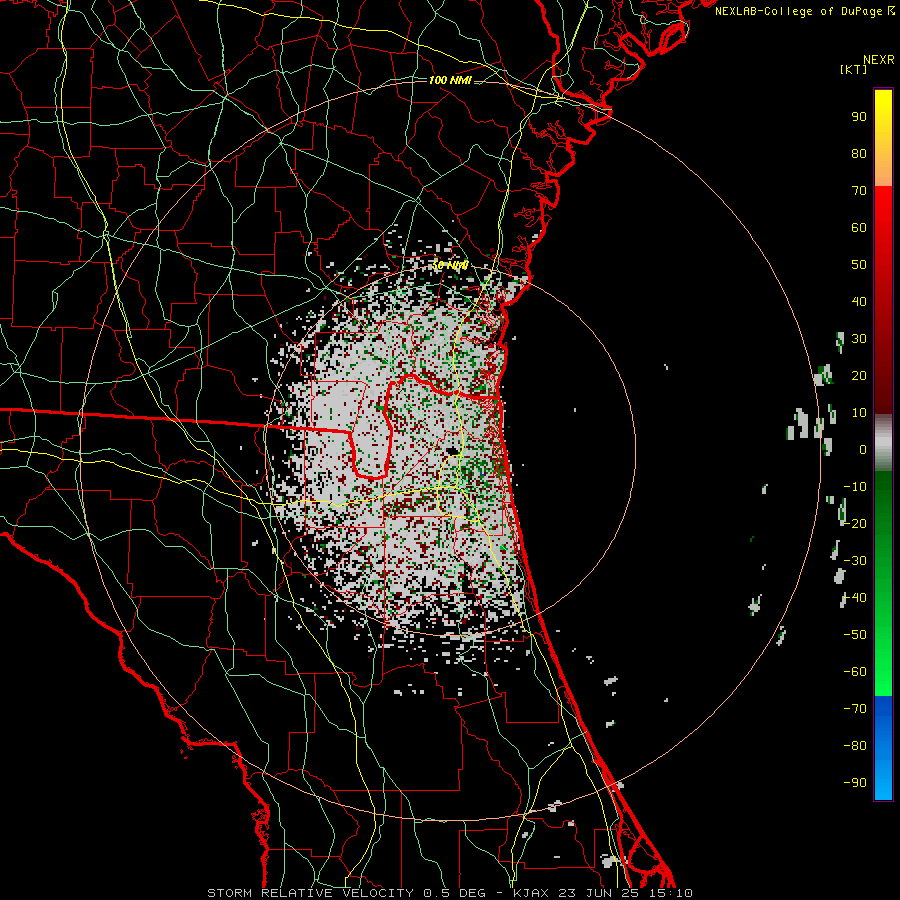This screenshot has width=900, height=900.
Task: Click the -10 scale label
Action: [x=855, y=487]
